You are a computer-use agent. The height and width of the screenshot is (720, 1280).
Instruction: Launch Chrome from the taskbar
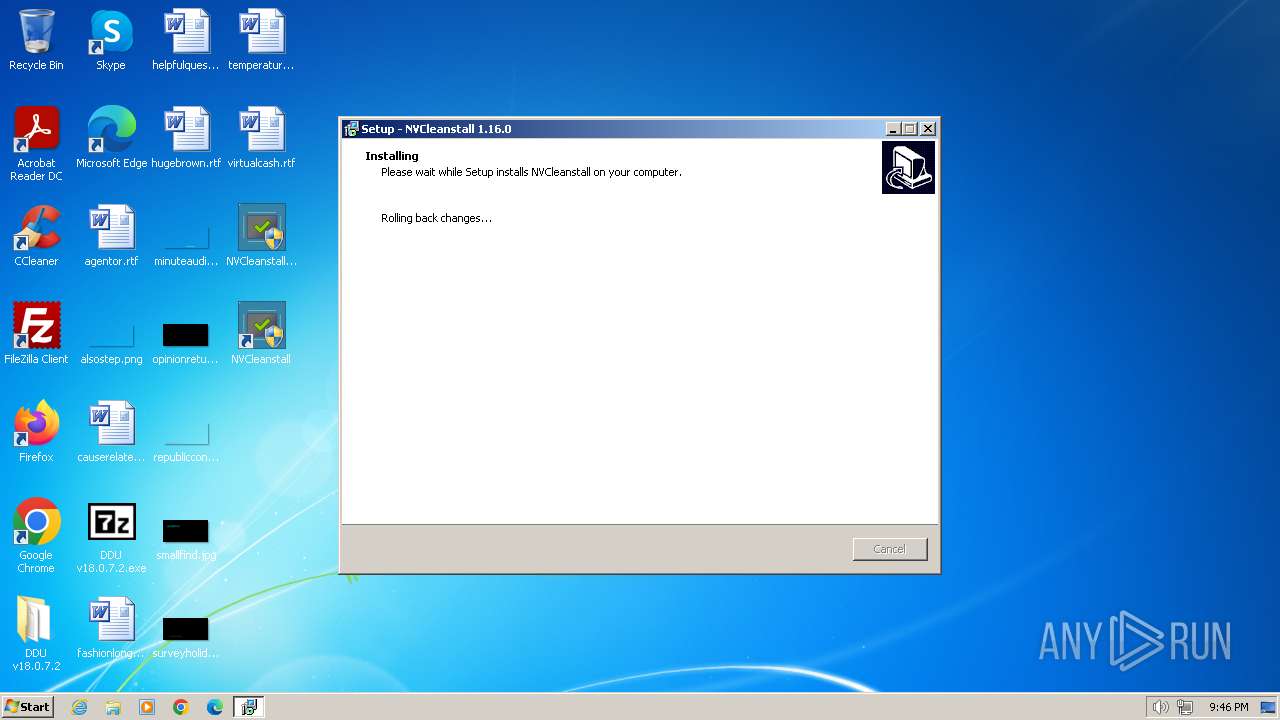click(181, 707)
